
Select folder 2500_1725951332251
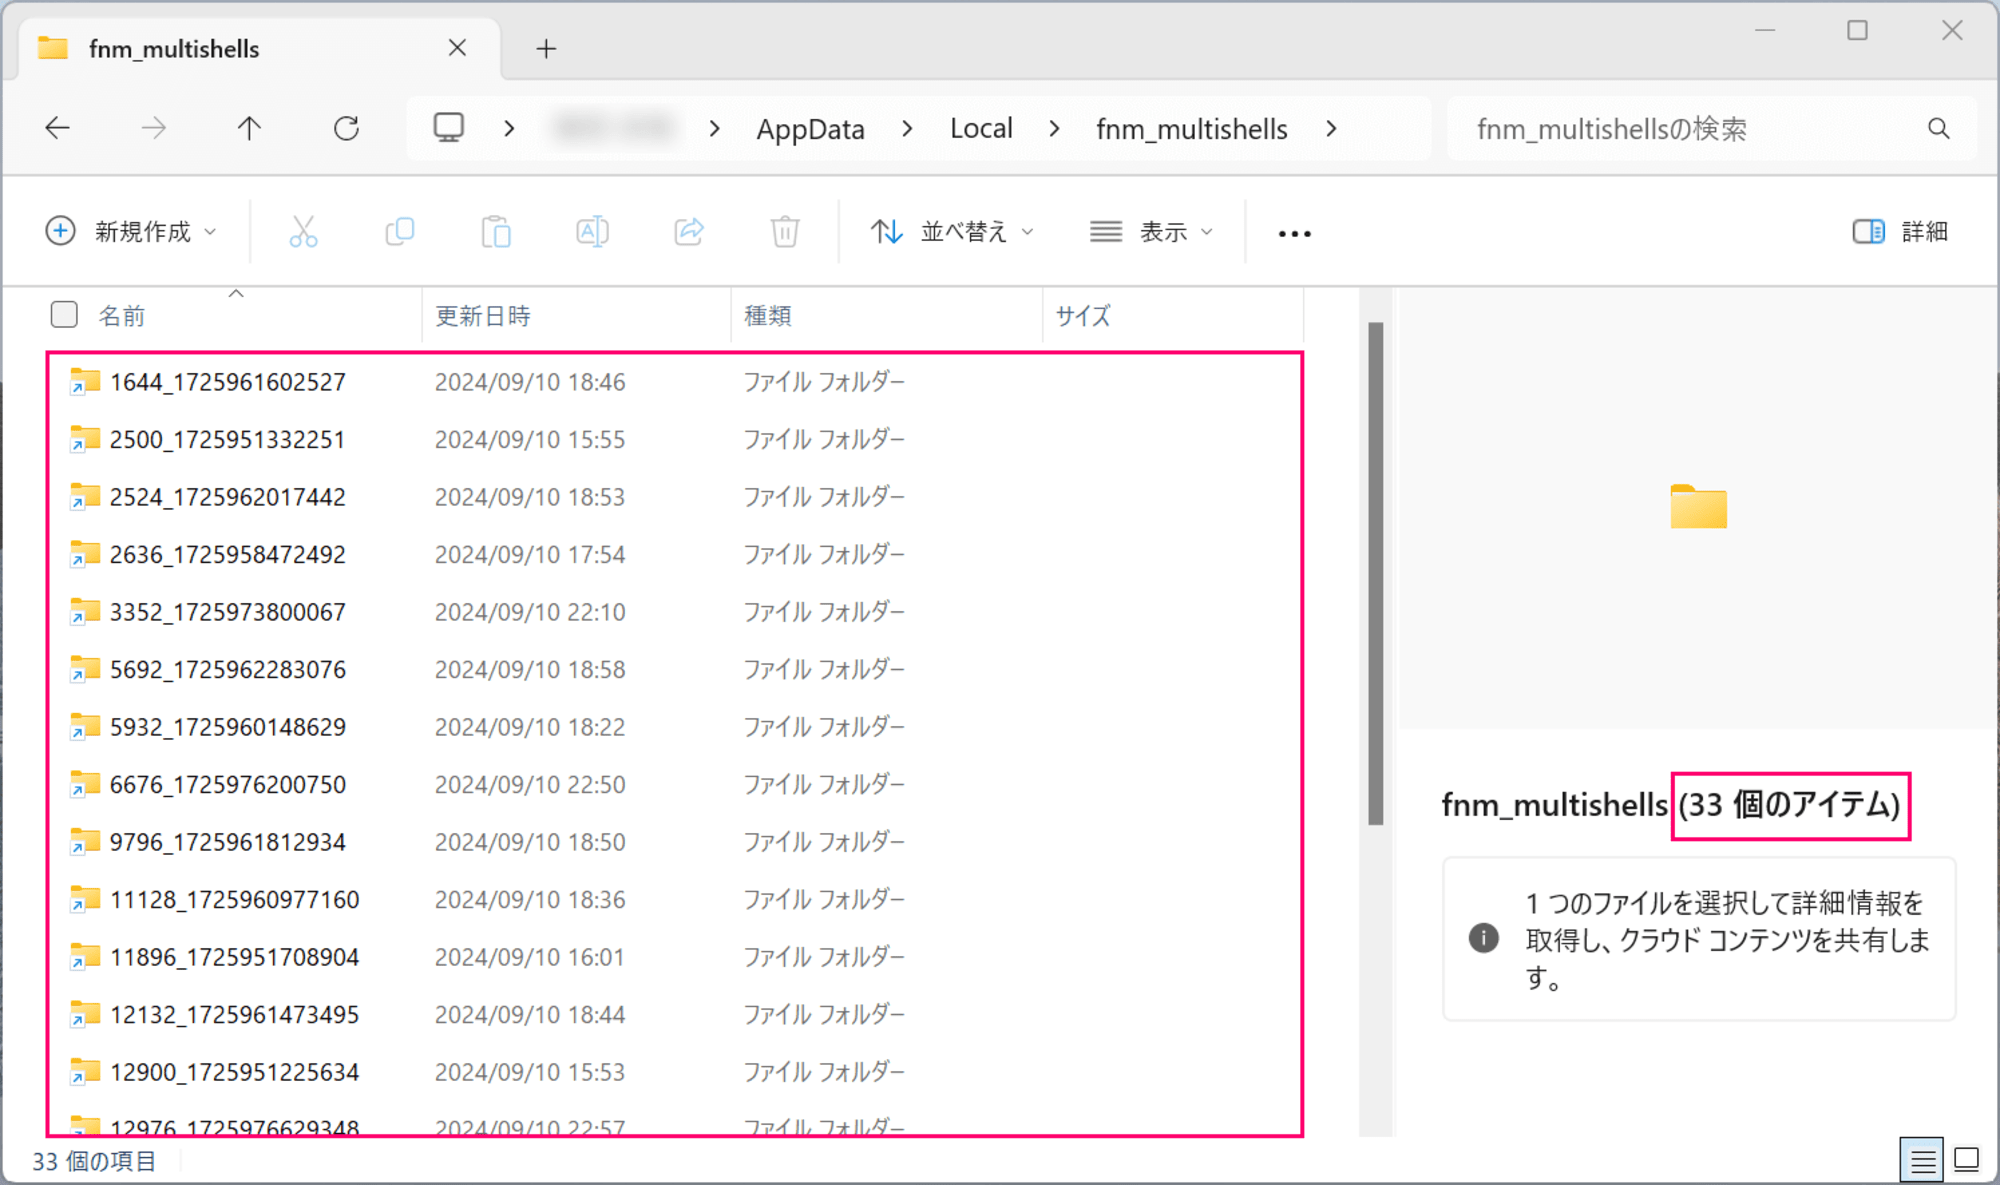click(x=227, y=439)
